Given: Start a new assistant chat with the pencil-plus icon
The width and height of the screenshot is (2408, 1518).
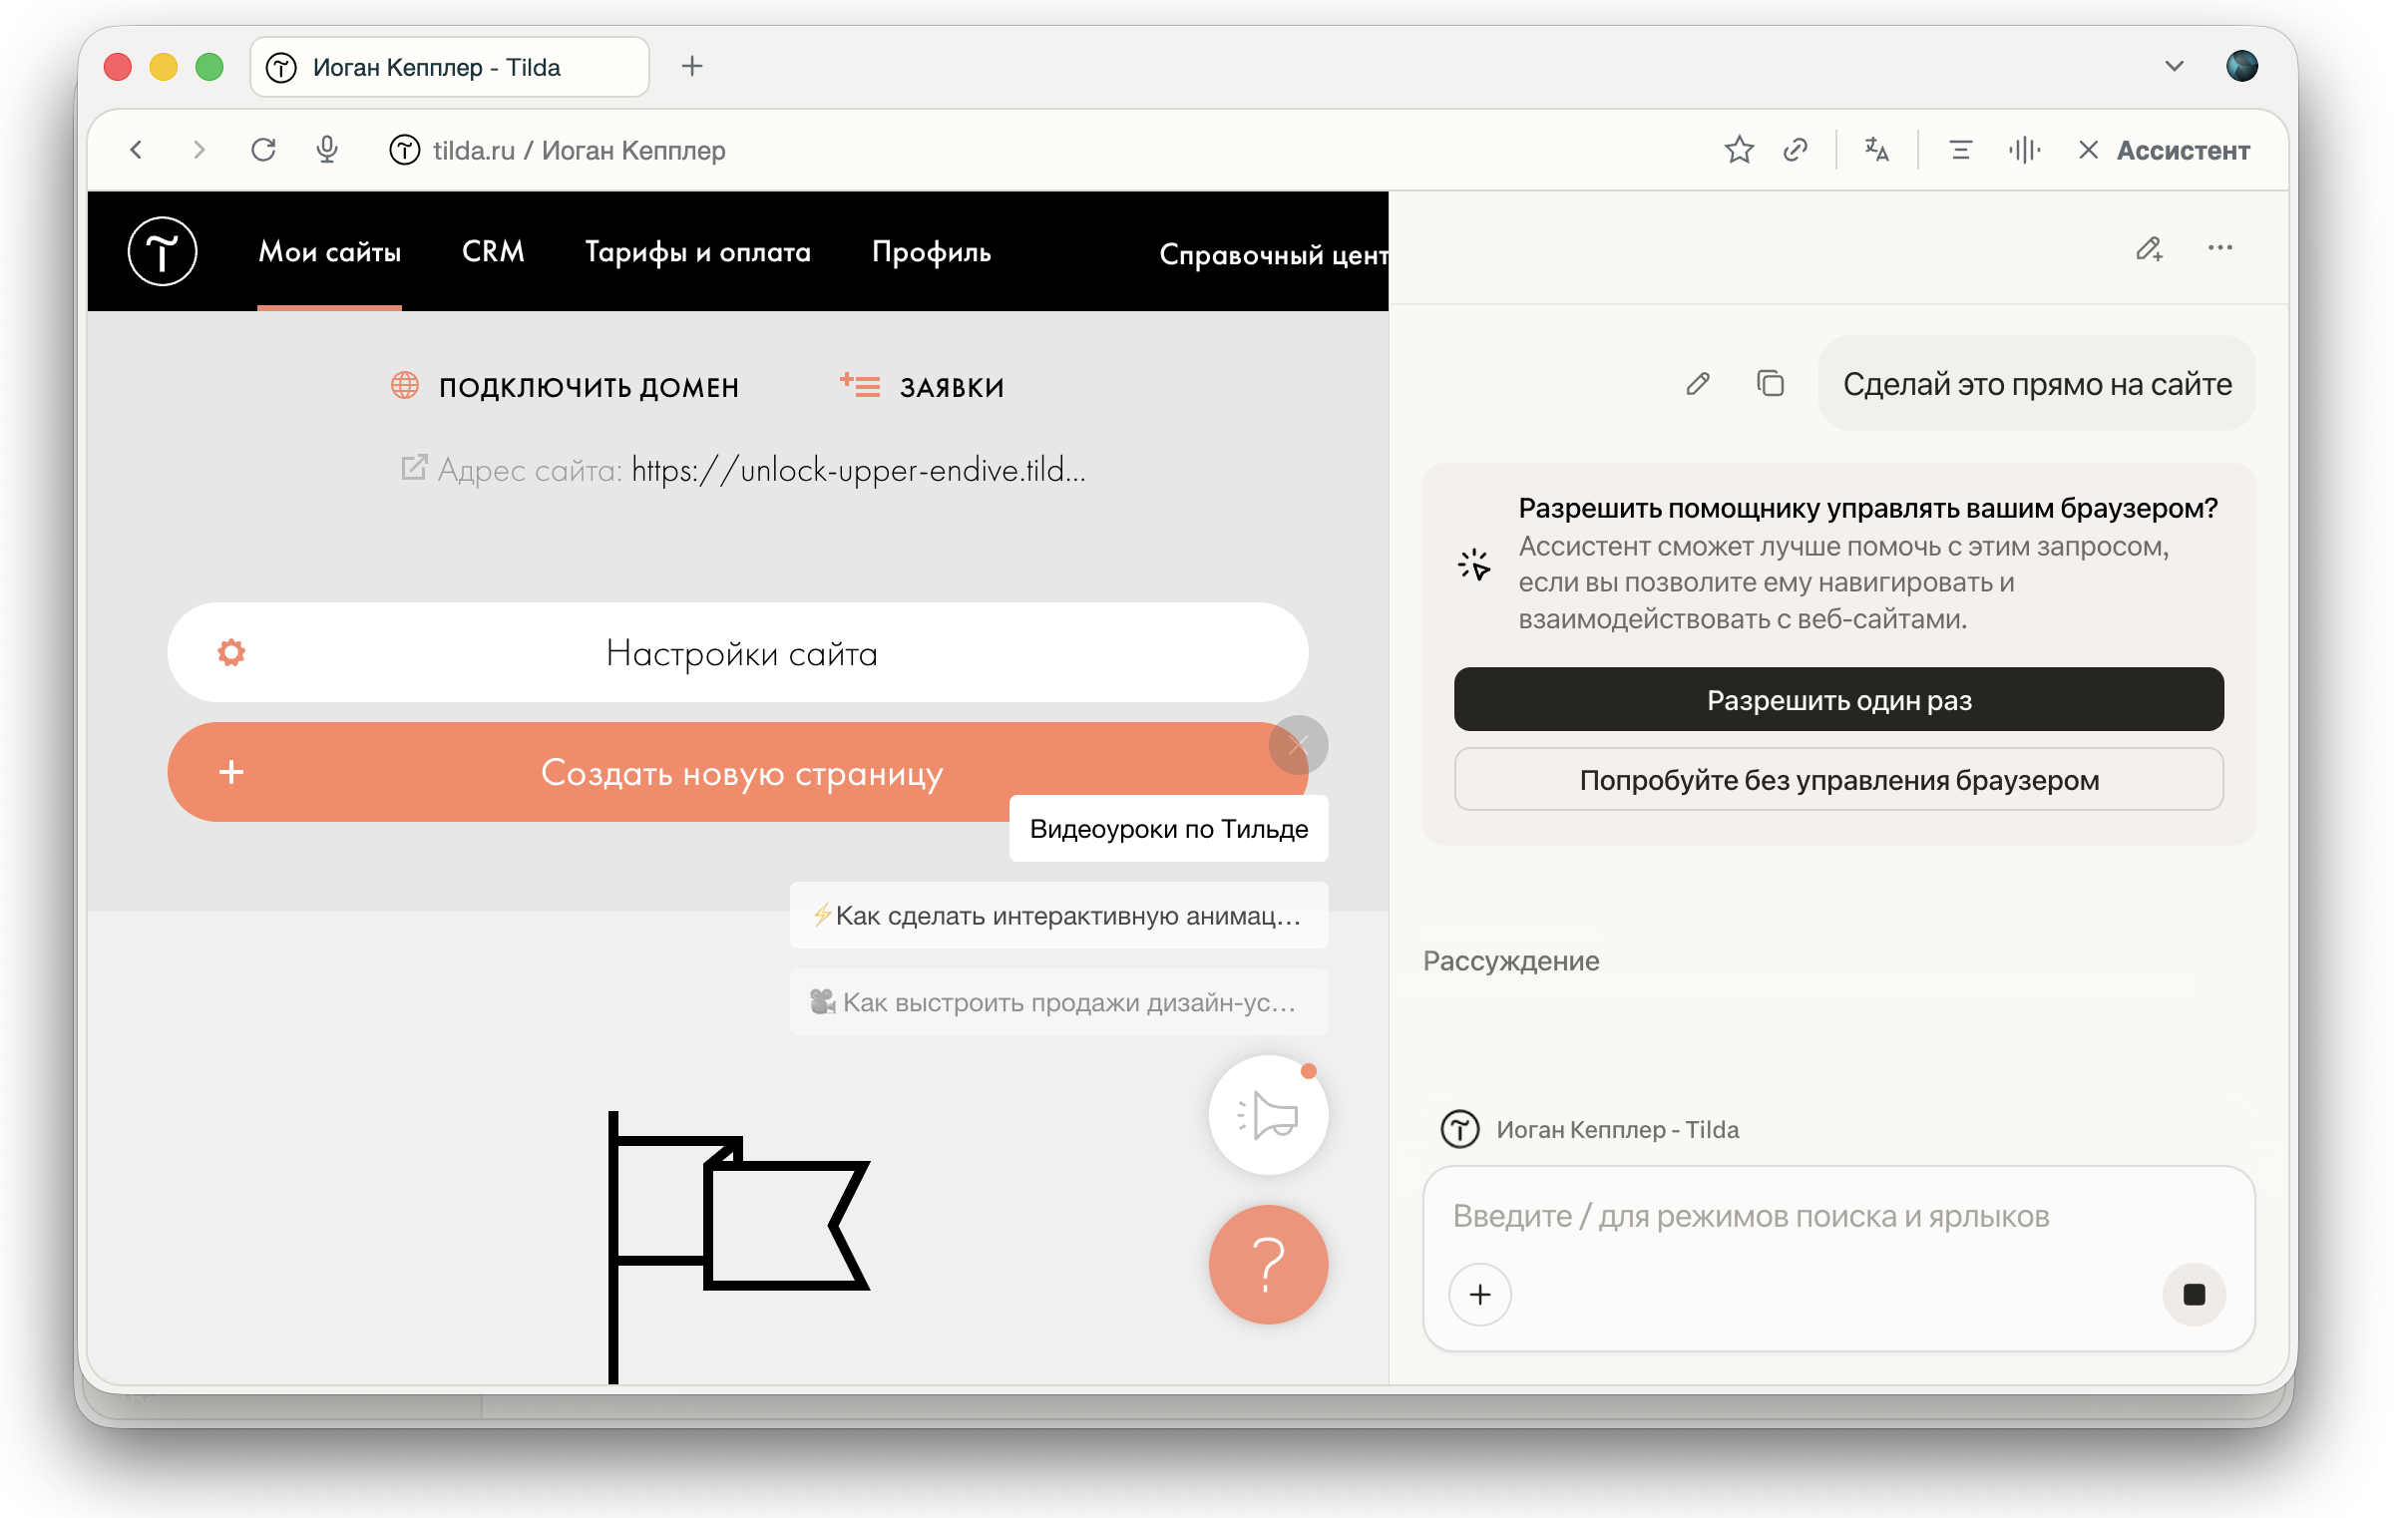Looking at the screenshot, I should click(x=2149, y=248).
